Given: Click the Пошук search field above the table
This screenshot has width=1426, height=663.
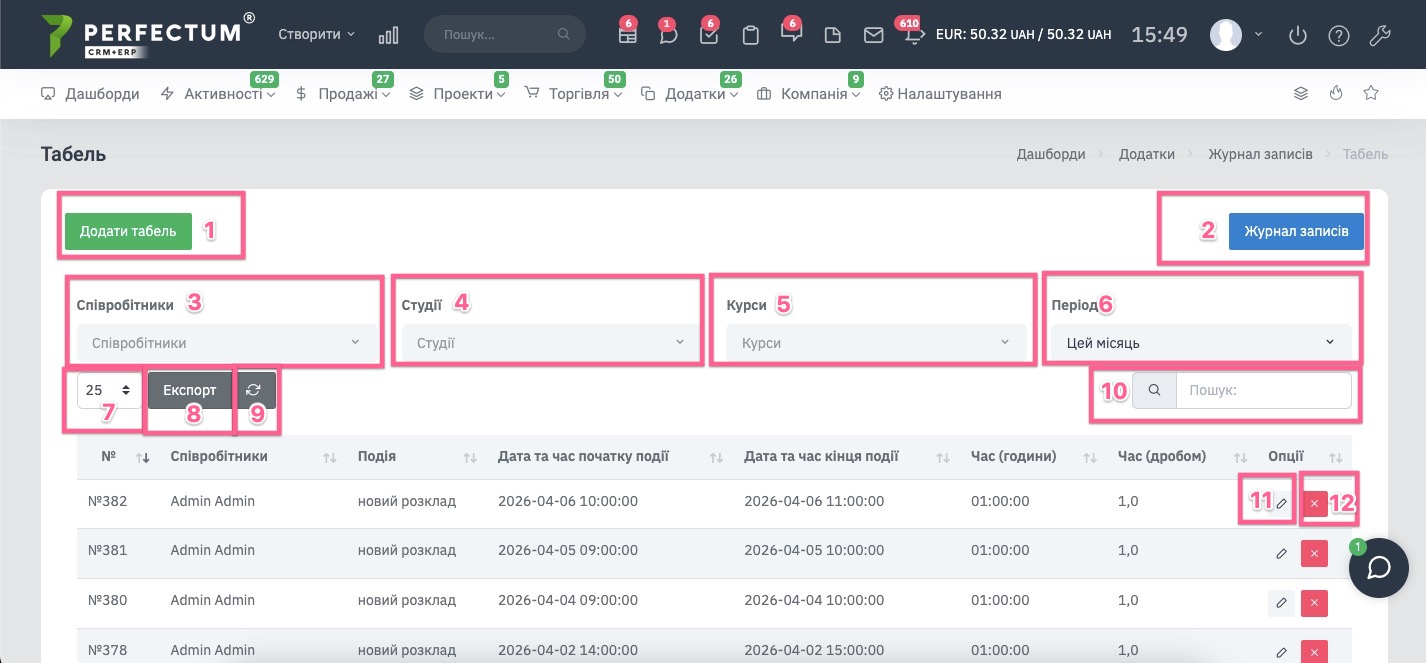Looking at the screenshot, I should point(1263,389).
